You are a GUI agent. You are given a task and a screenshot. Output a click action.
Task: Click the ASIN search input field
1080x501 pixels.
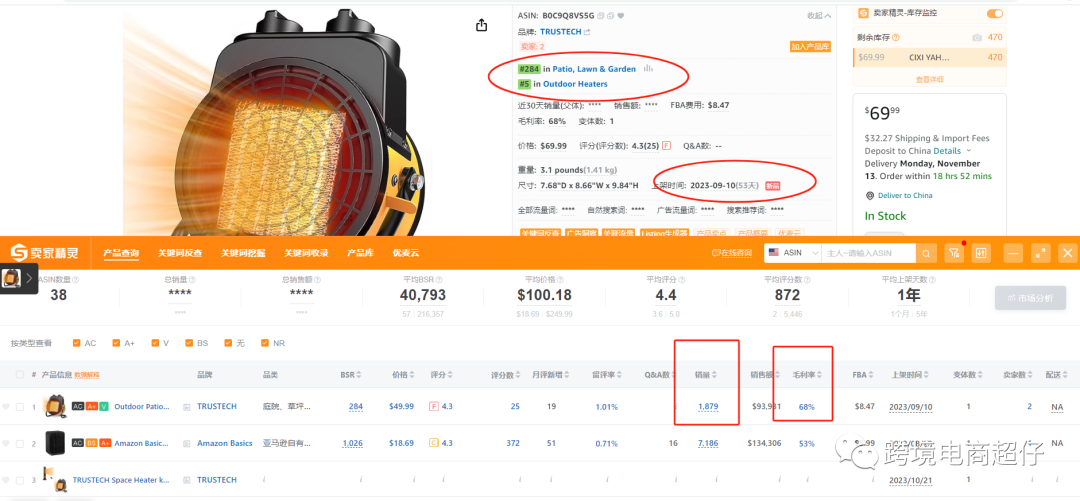tap(869, 253)
